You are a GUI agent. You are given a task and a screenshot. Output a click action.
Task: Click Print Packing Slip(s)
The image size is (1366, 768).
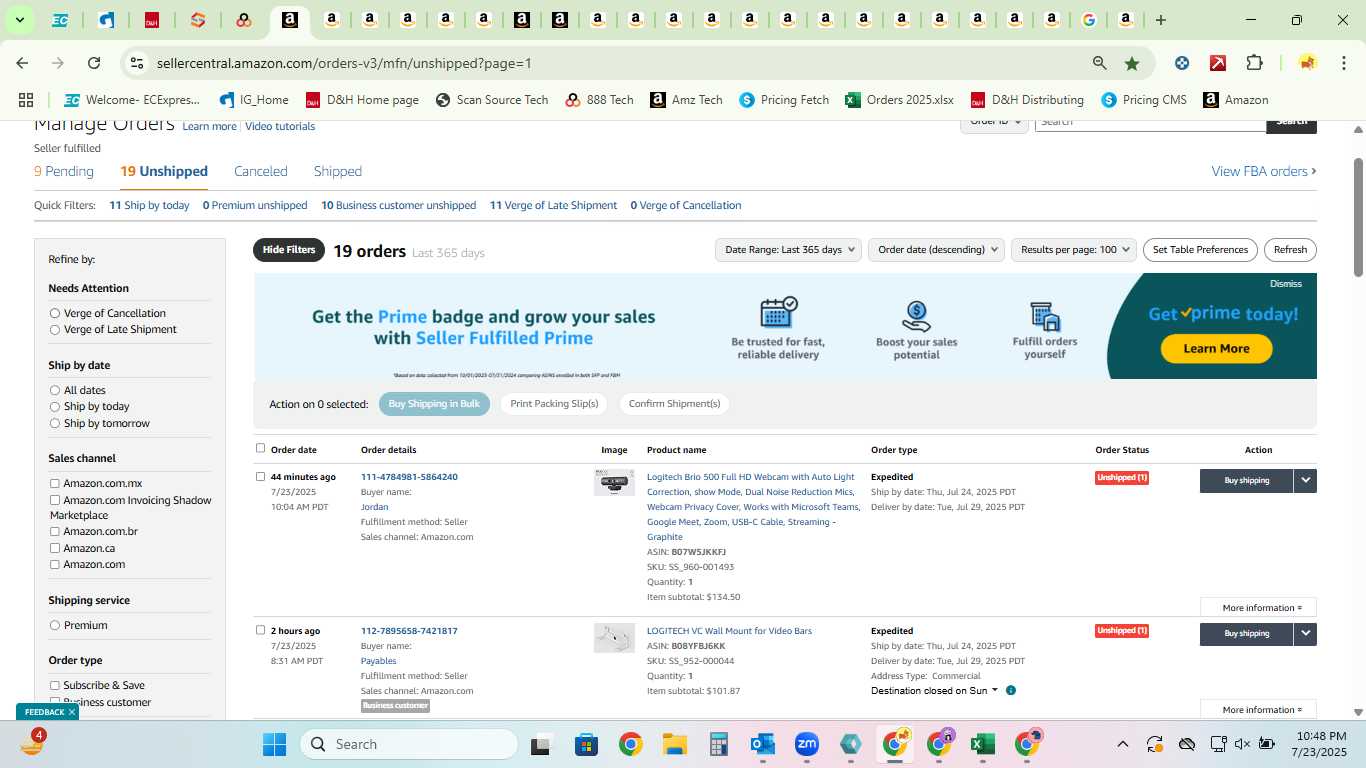pos(554,404)
